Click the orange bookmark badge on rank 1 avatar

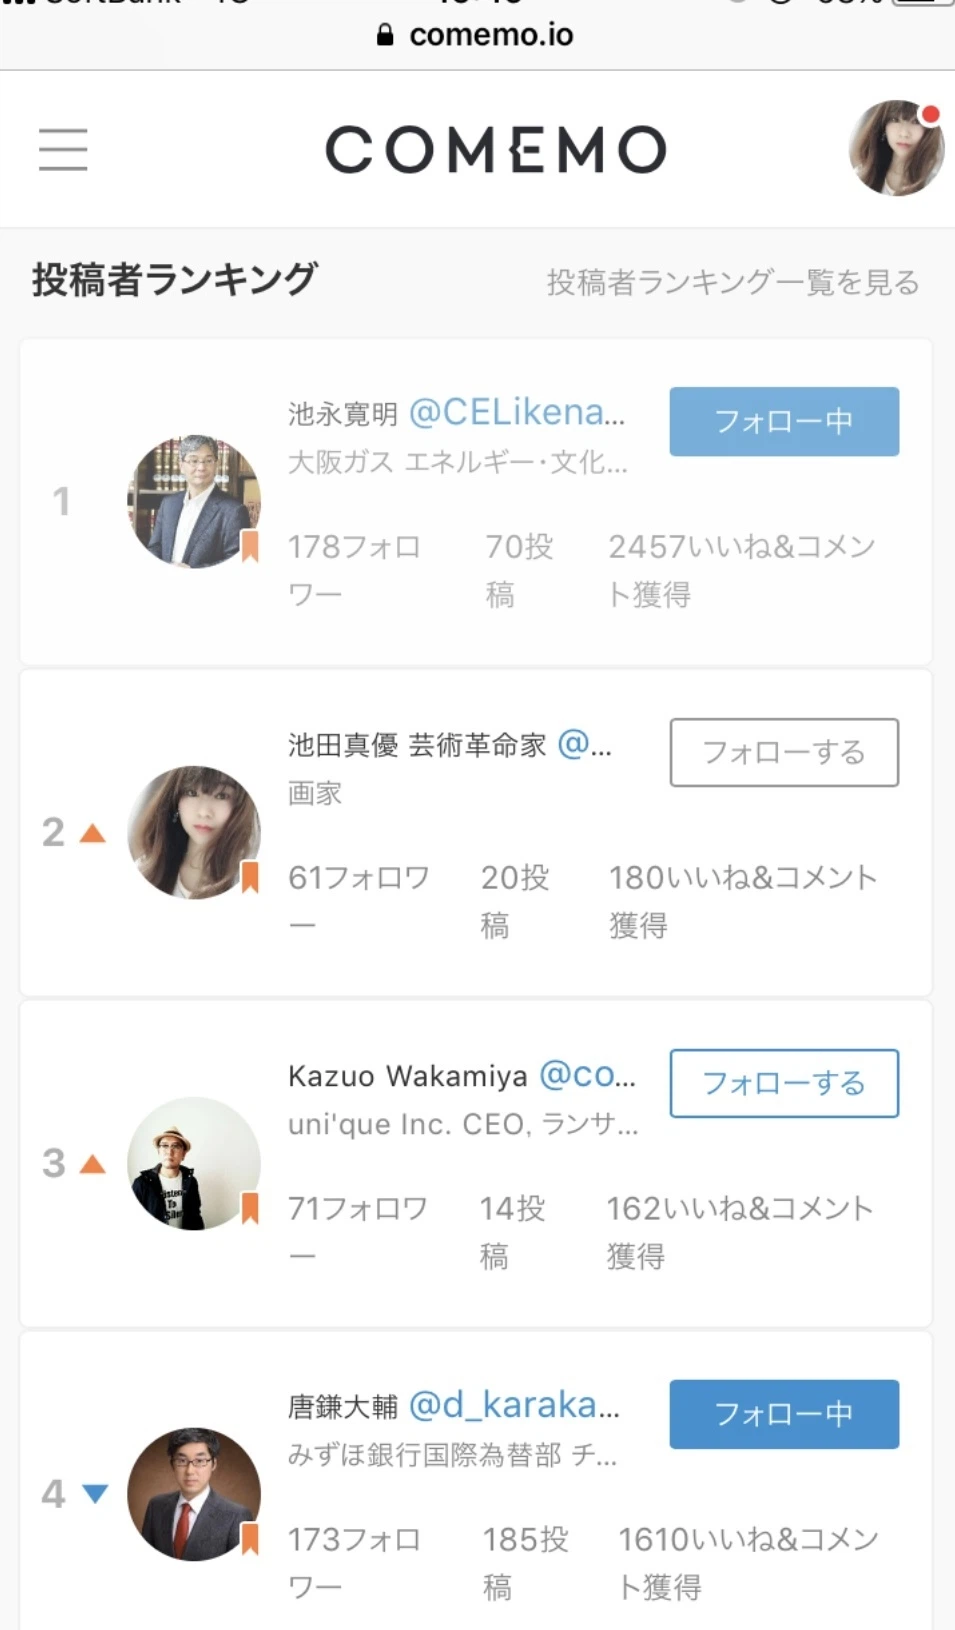click(x=250, y=546)
